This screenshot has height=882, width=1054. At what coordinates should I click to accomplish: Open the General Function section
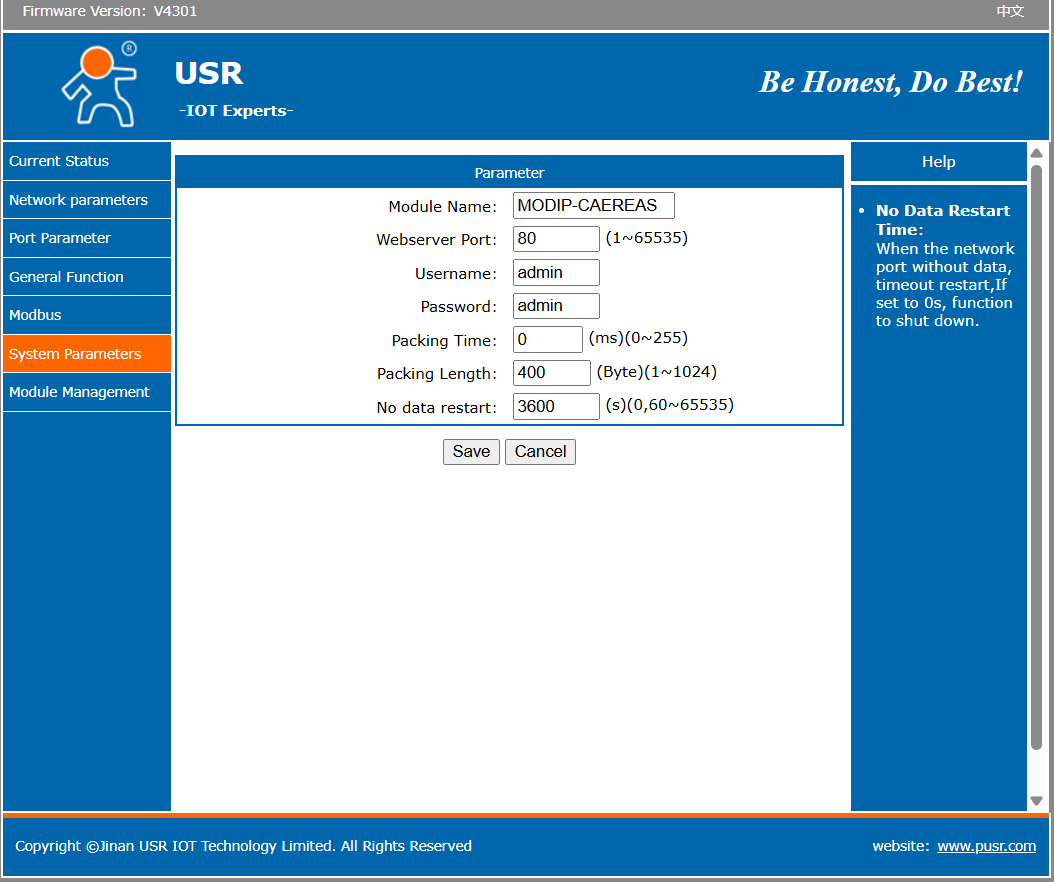point(65,276)
